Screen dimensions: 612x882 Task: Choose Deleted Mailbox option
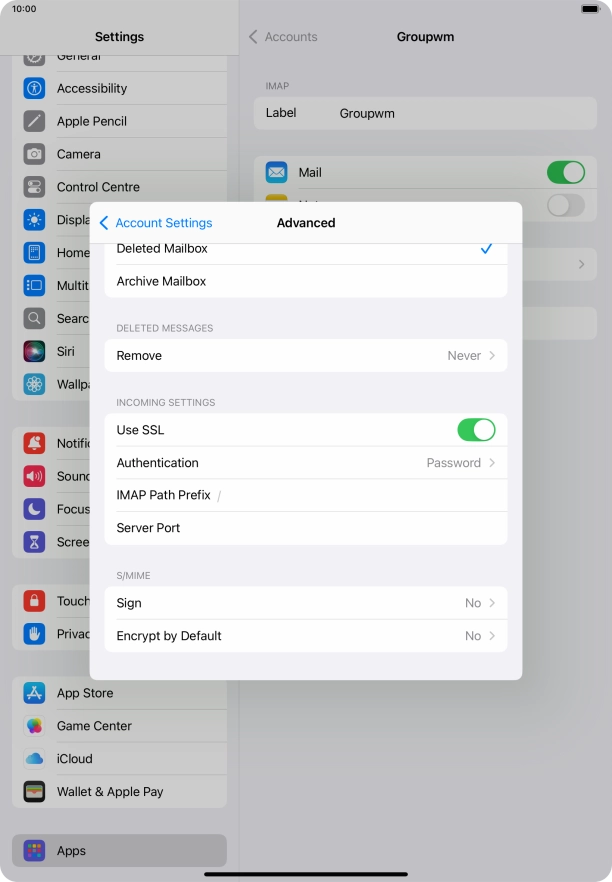coord(305,250)
